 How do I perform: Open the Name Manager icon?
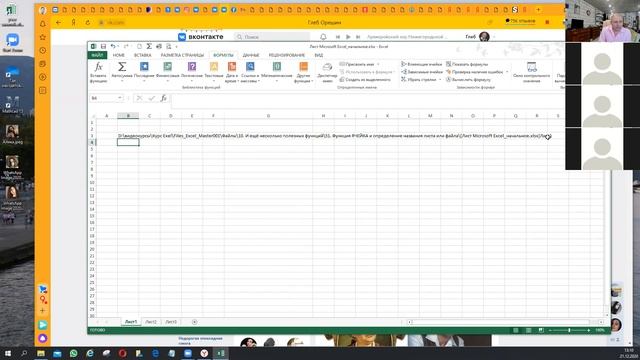(x=327, y=67)
